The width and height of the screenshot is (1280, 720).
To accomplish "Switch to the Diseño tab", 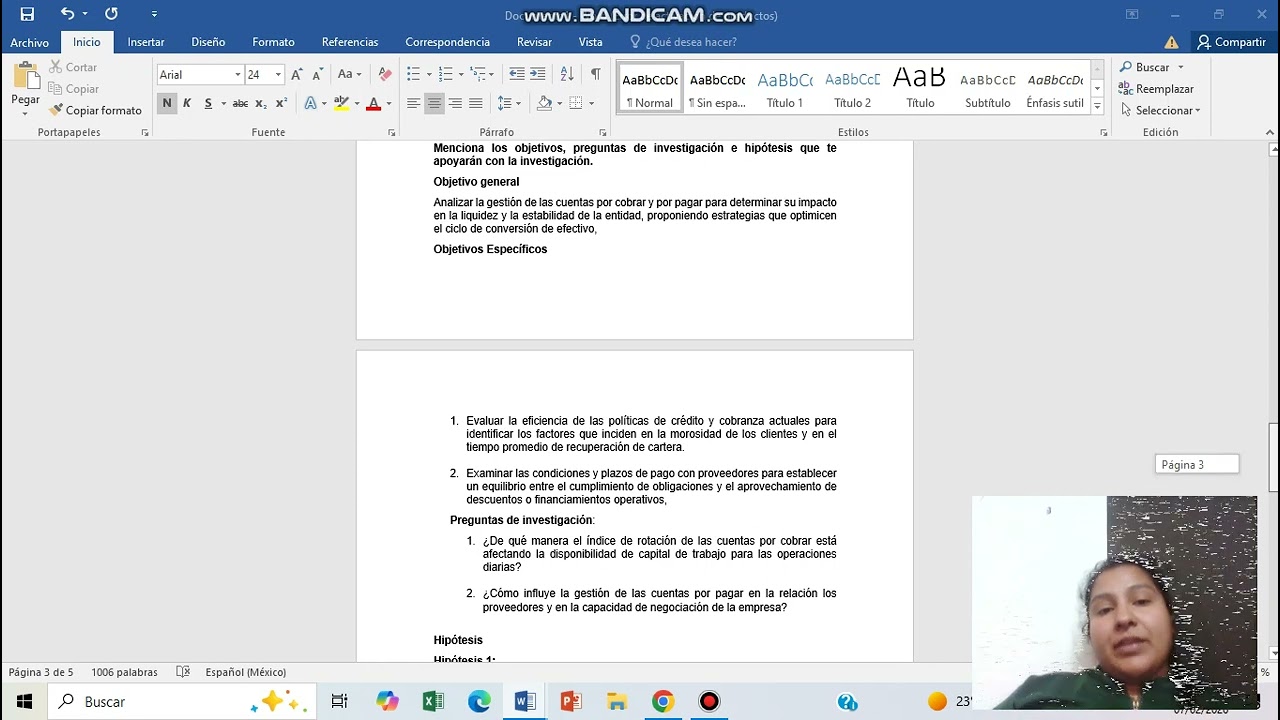I will (208, 42).
